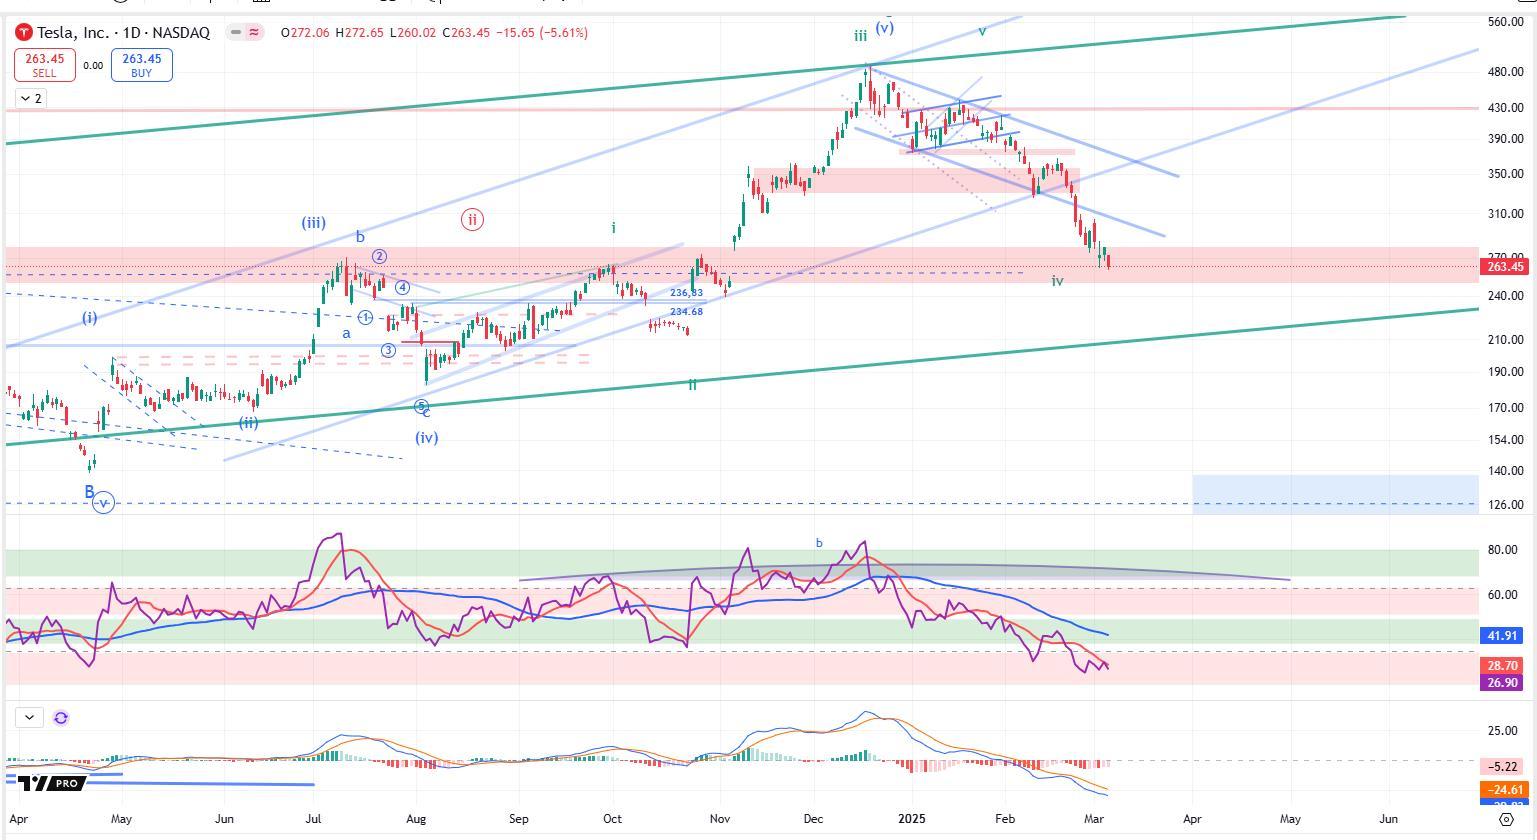Expand the collapsed indicators legend showing 2
Viewport: 1537px width, 840px height.
(30, 98)
